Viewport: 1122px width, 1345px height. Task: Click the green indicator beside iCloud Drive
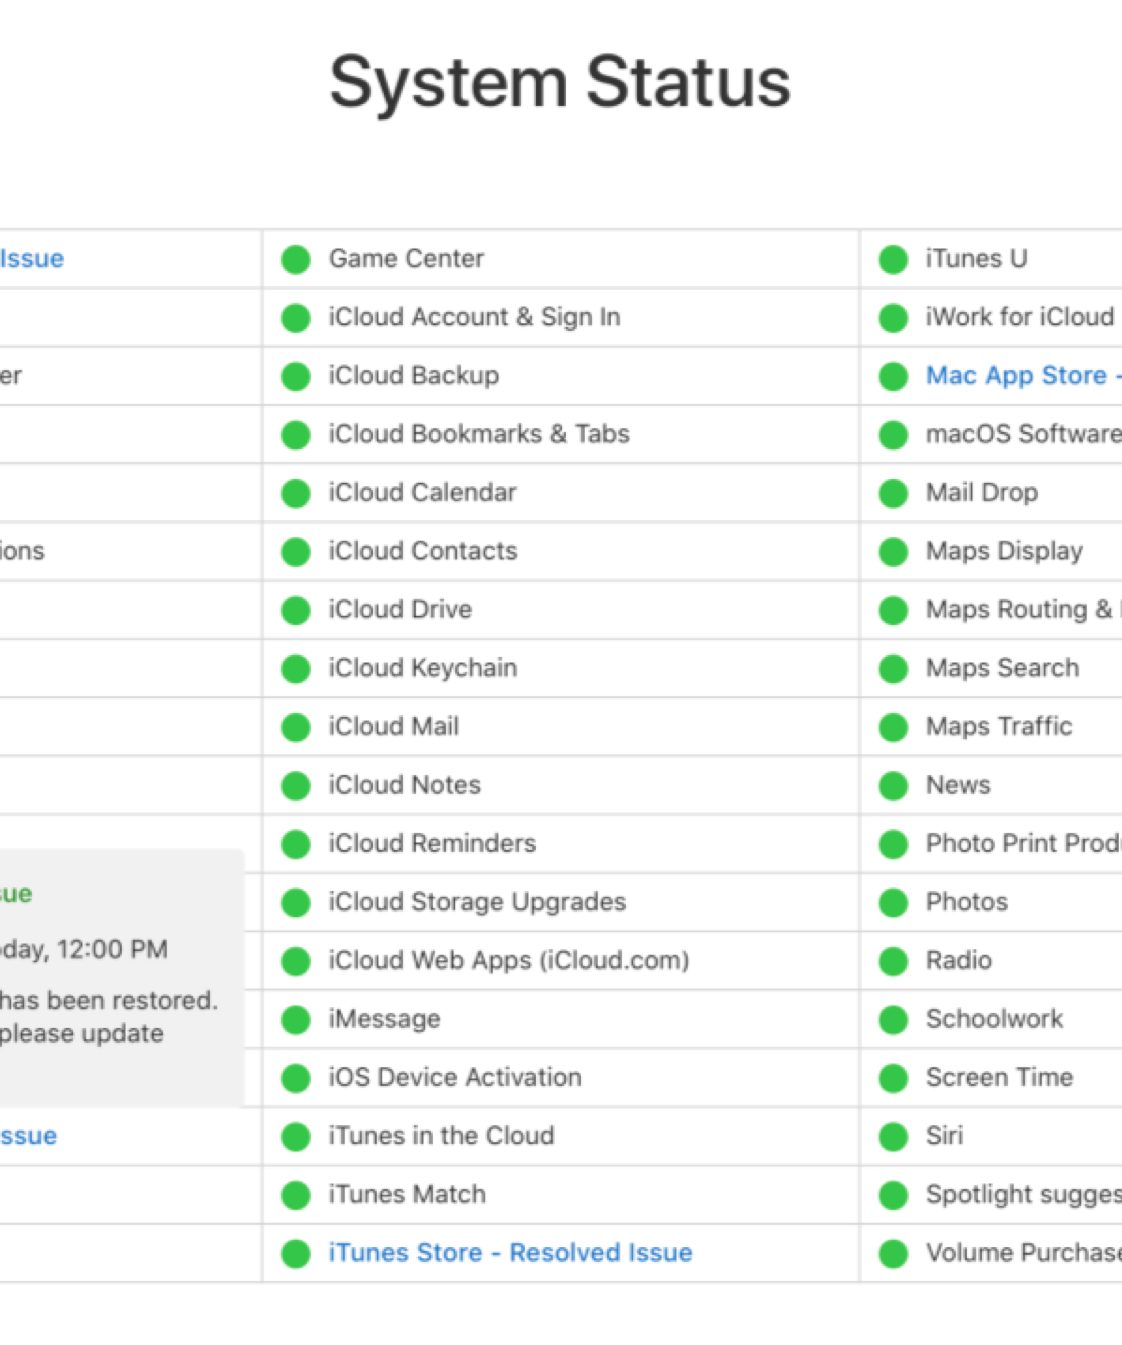[x=296, y=611]
